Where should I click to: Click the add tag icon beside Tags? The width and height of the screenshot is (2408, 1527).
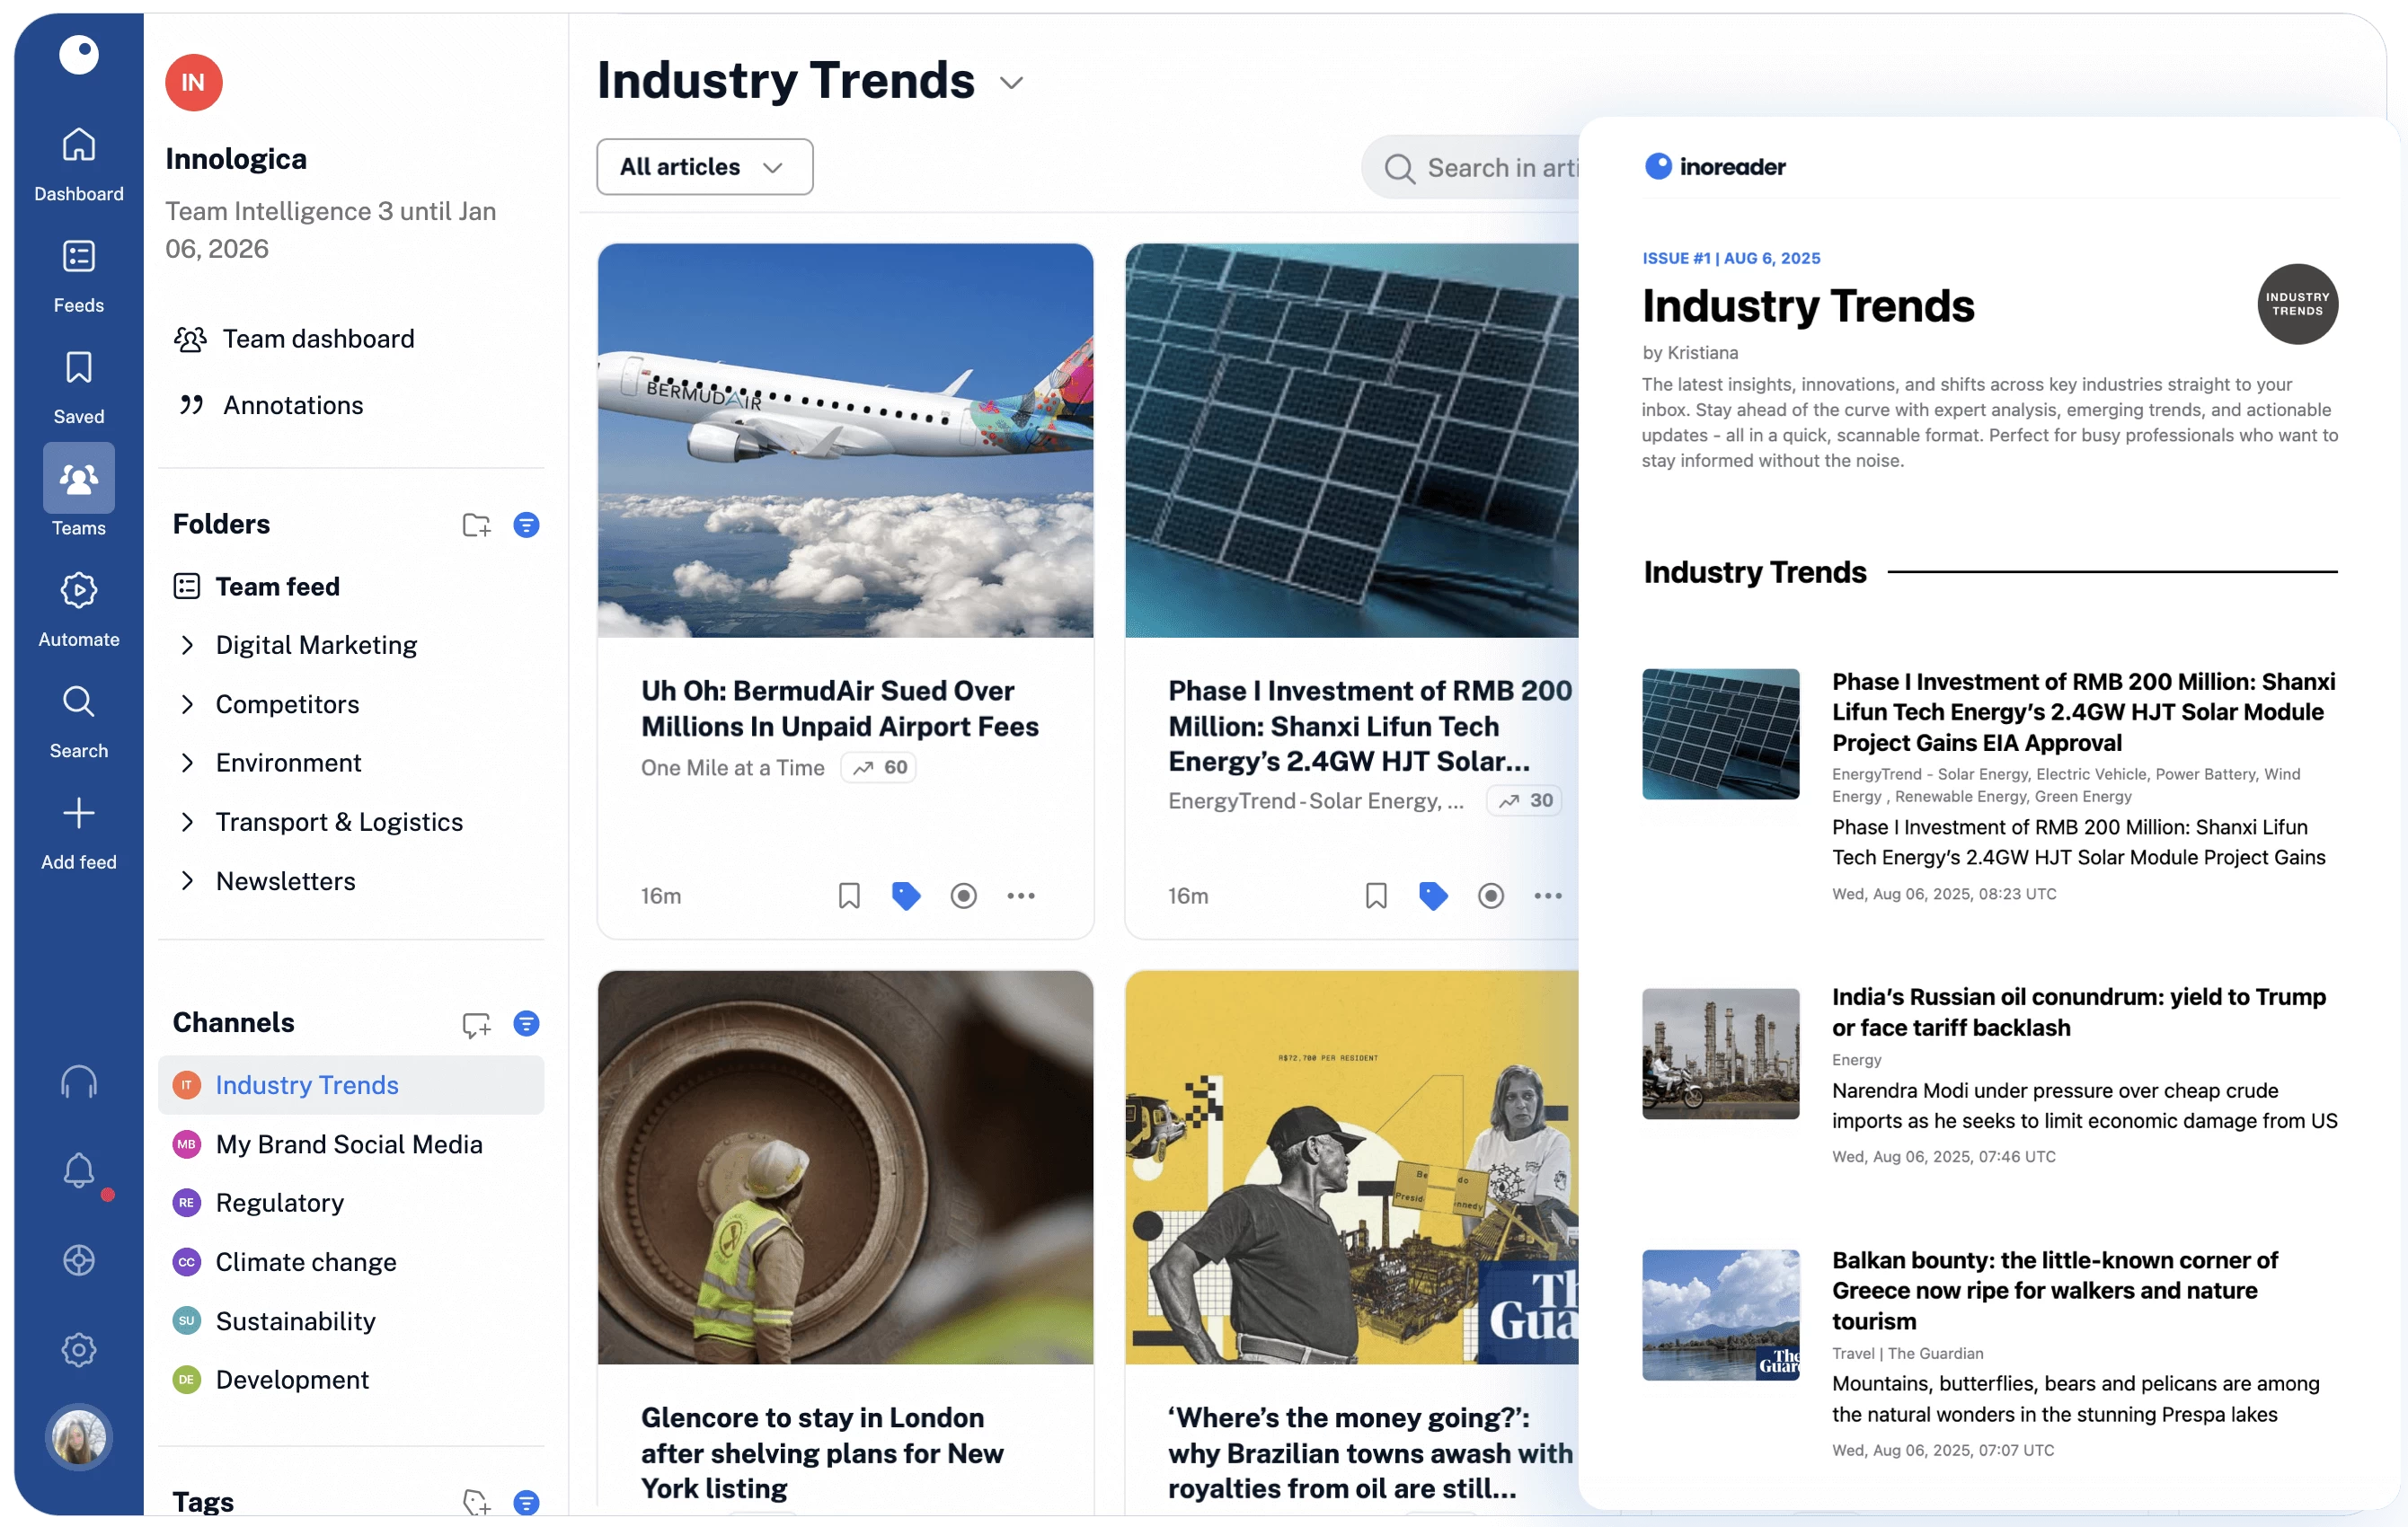pyautogui.click(x=477, y=1502)
